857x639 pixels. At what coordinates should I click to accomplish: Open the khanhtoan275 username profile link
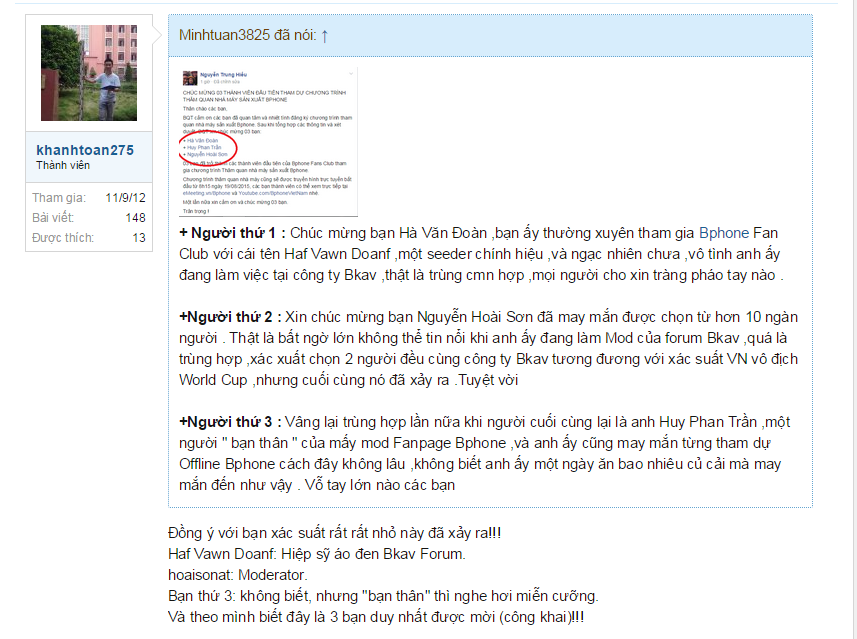click(85, 150)
